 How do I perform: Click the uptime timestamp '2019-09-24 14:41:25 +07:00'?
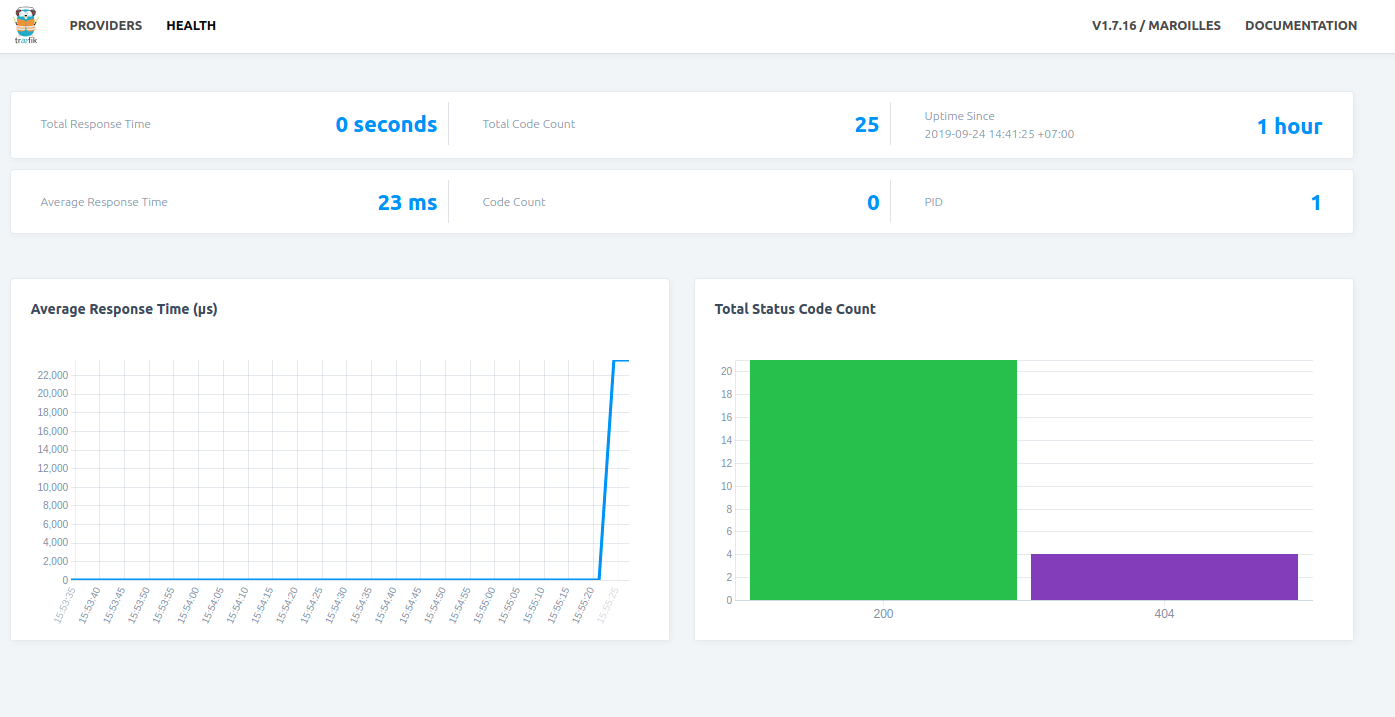pyautogui.click(x=999, y=134)
